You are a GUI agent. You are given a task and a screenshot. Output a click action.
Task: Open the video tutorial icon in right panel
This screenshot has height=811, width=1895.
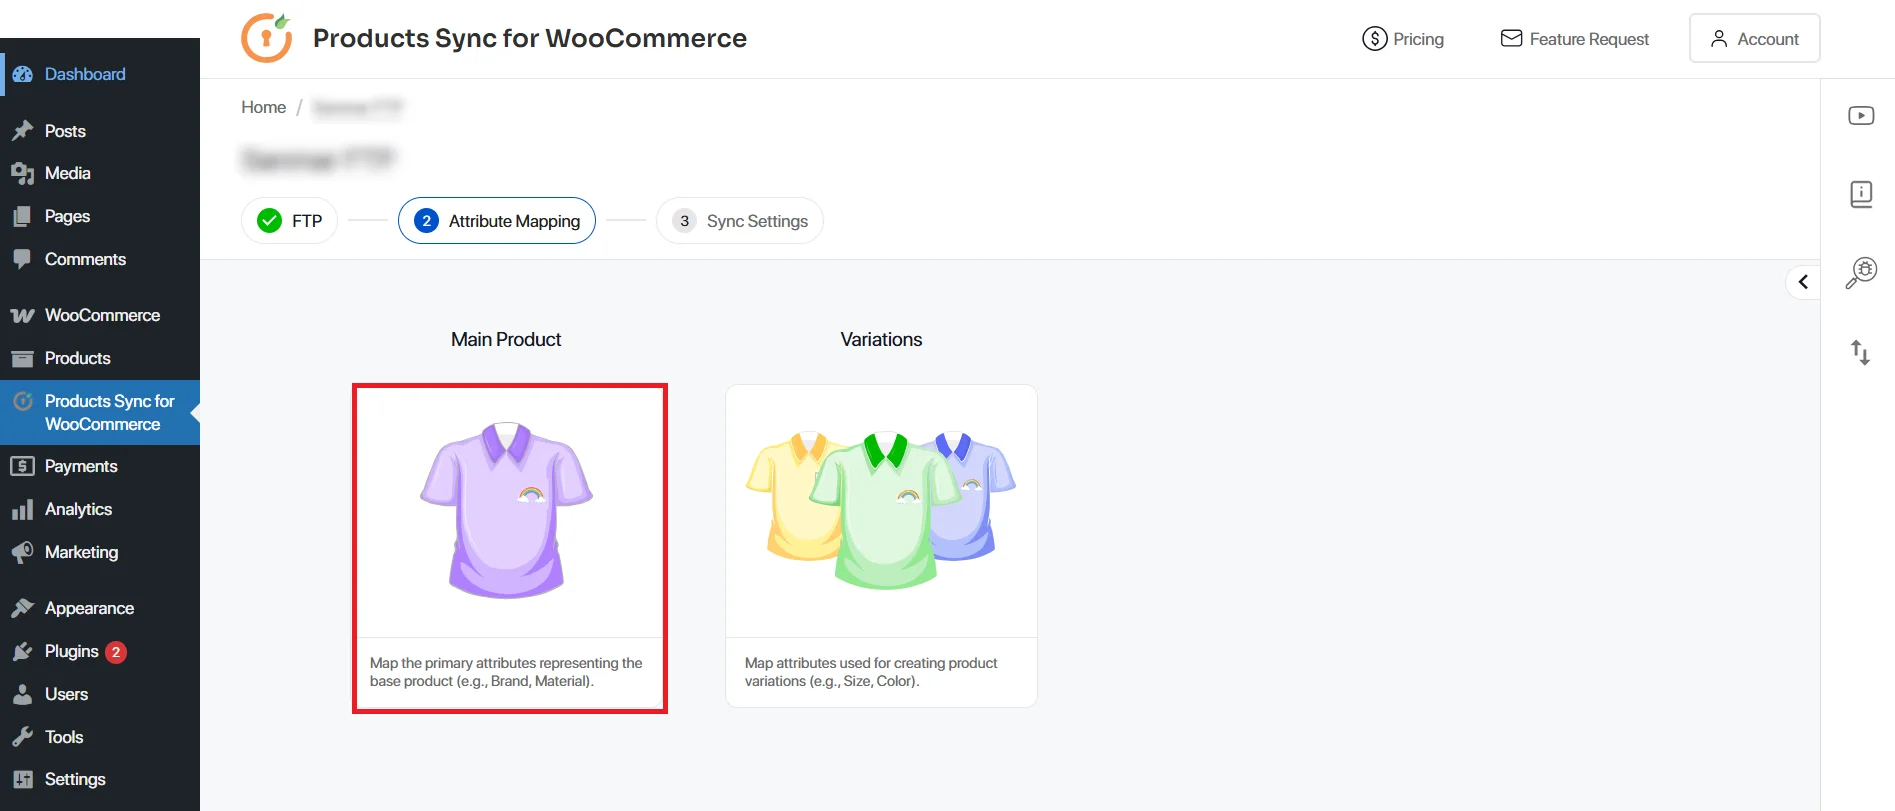tap(1861, 116)
